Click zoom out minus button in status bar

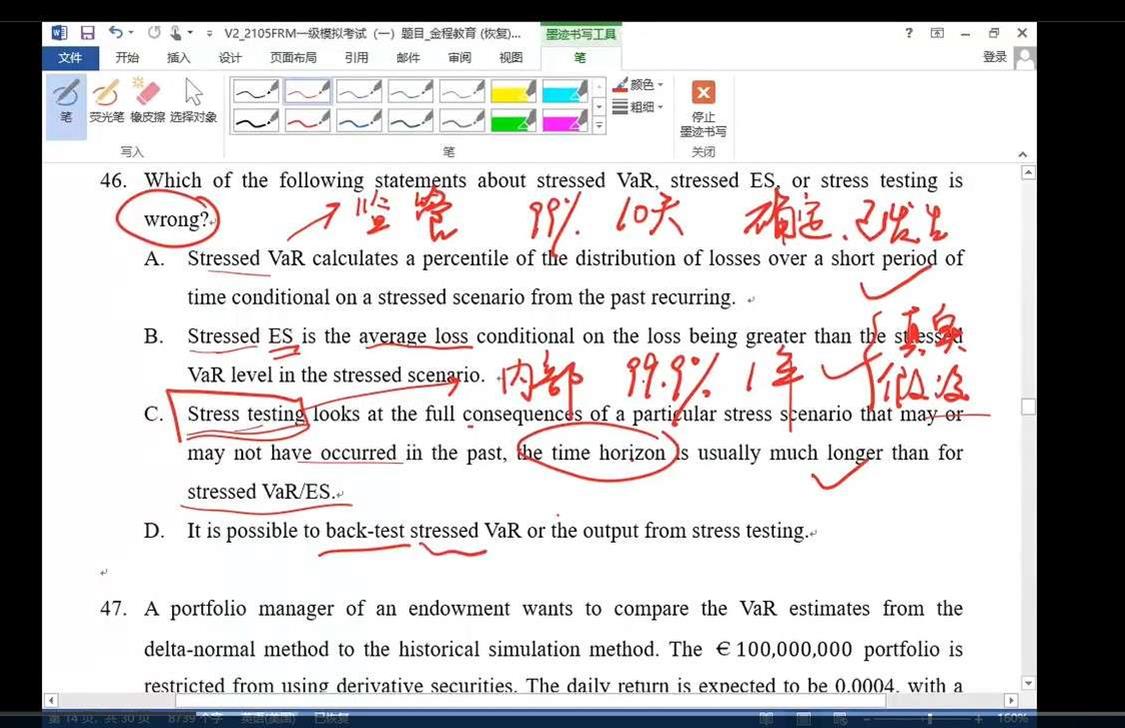866,718
